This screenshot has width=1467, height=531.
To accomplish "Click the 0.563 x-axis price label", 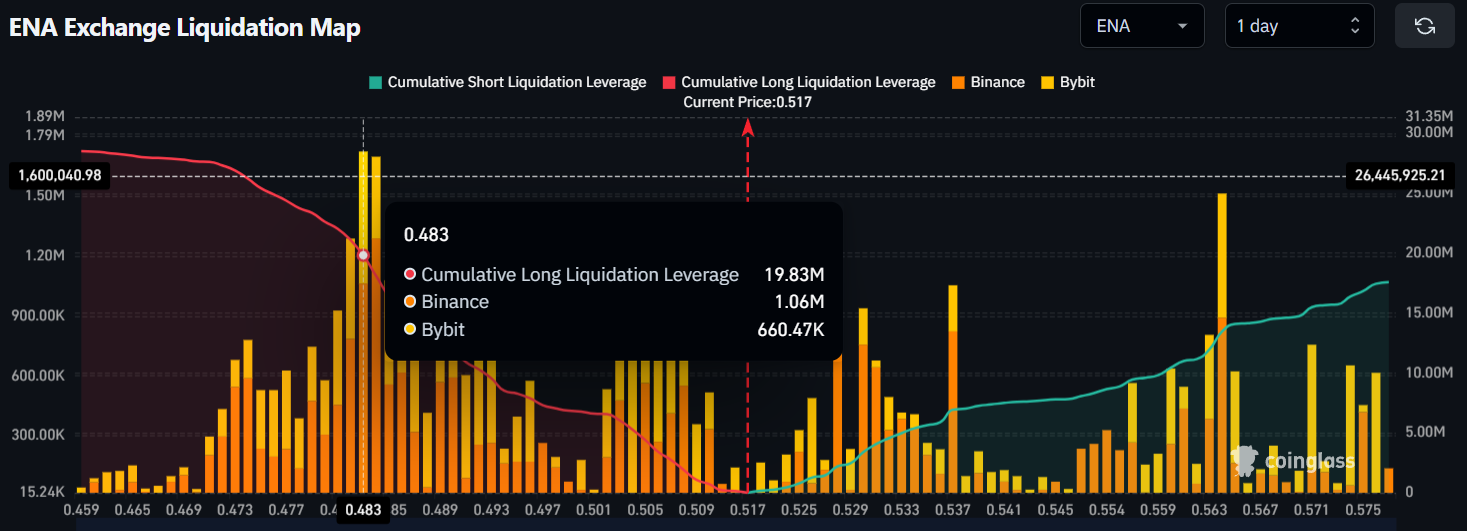I will [1210, 509].
